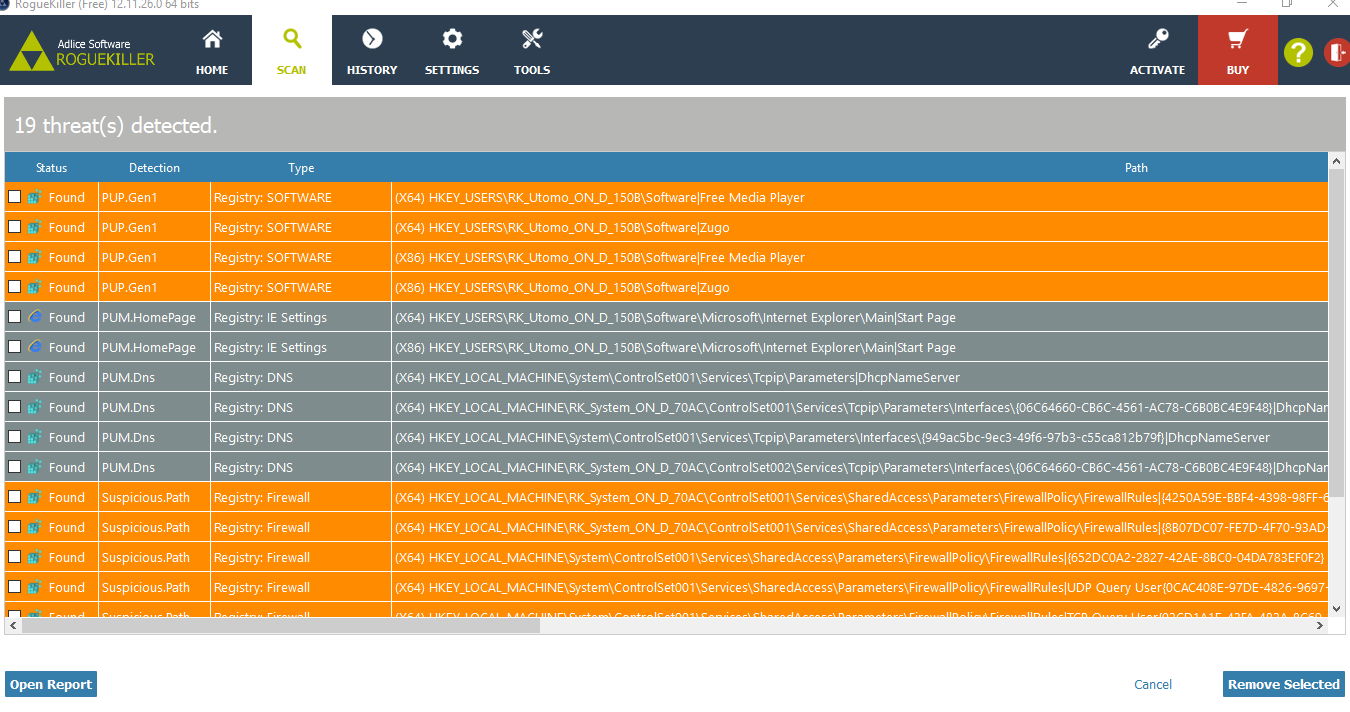Image resolution: width=1350 pixels, height=712 pixels.
Task: Open Settings via the gear icon
Action: (x=452, y=40)
